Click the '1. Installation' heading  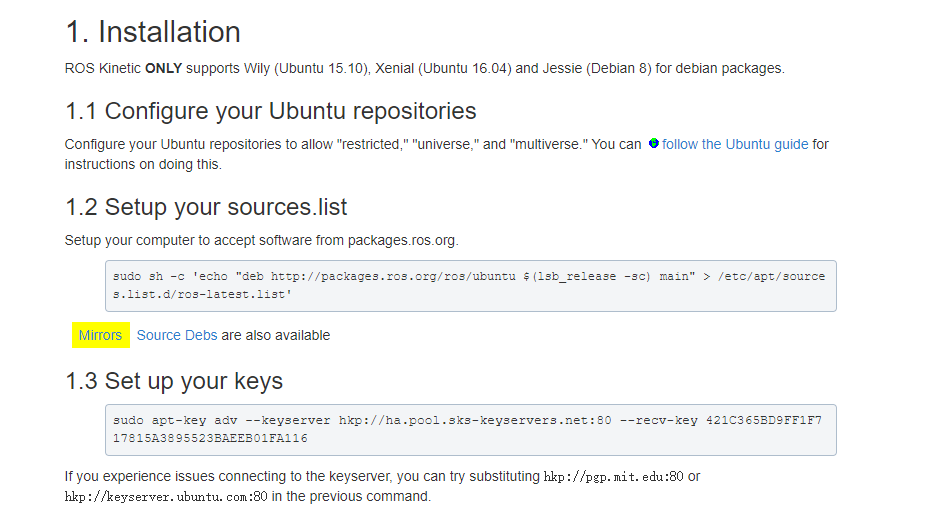pyautogui.click(x=153, y=31)
